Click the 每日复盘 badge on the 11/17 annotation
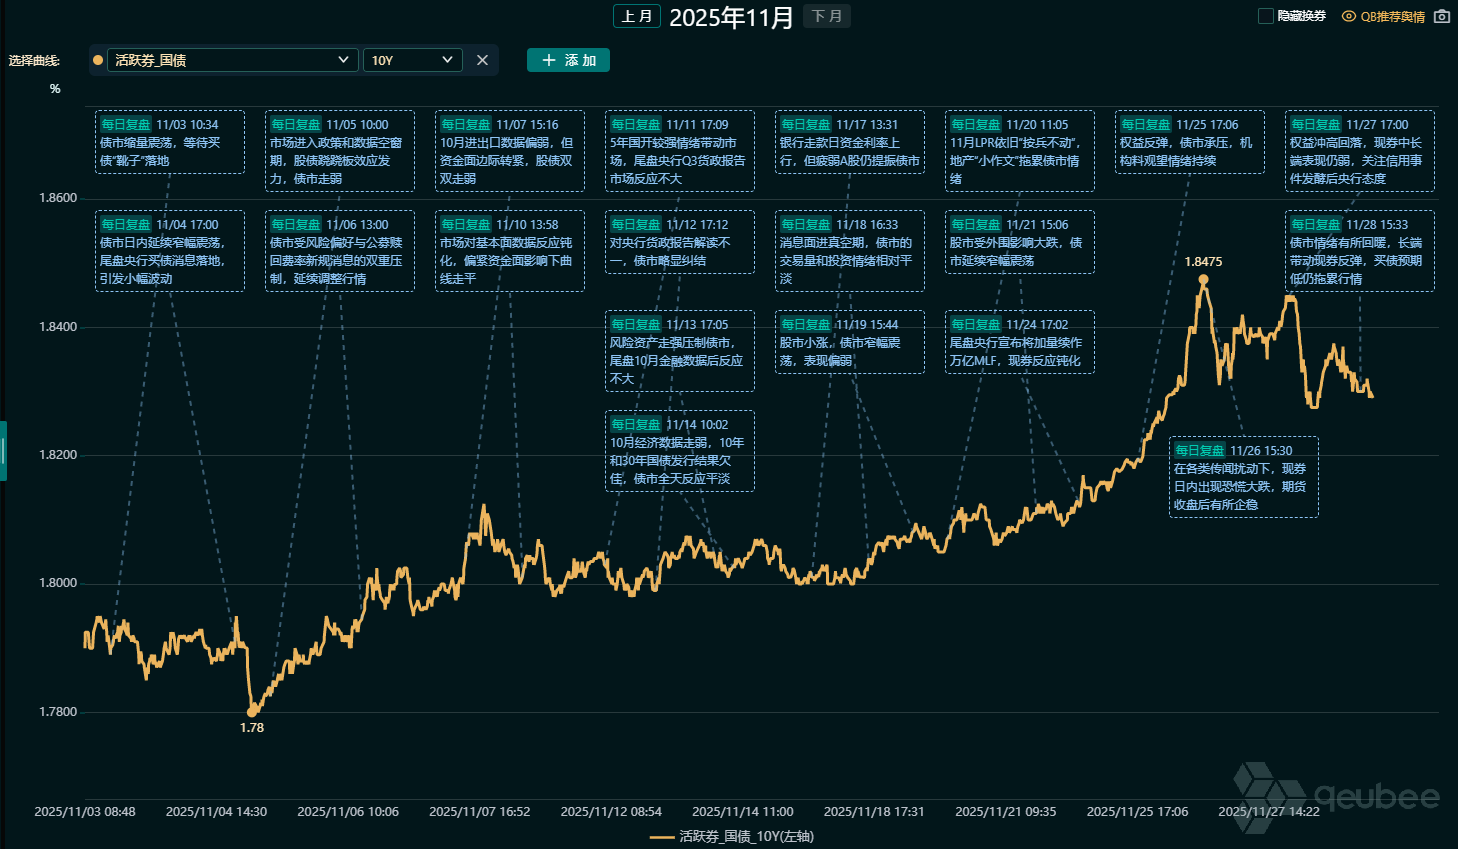Screen dimensions: 1458x849 [804, 124]
